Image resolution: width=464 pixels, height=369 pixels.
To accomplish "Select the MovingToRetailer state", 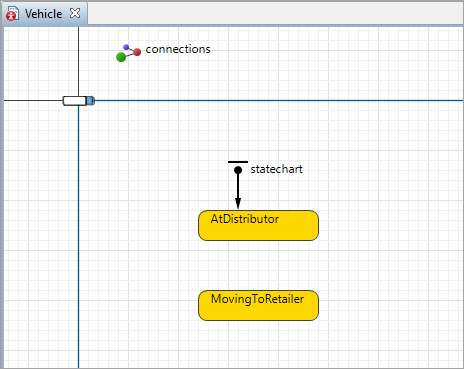I will (x=258, y=305).
